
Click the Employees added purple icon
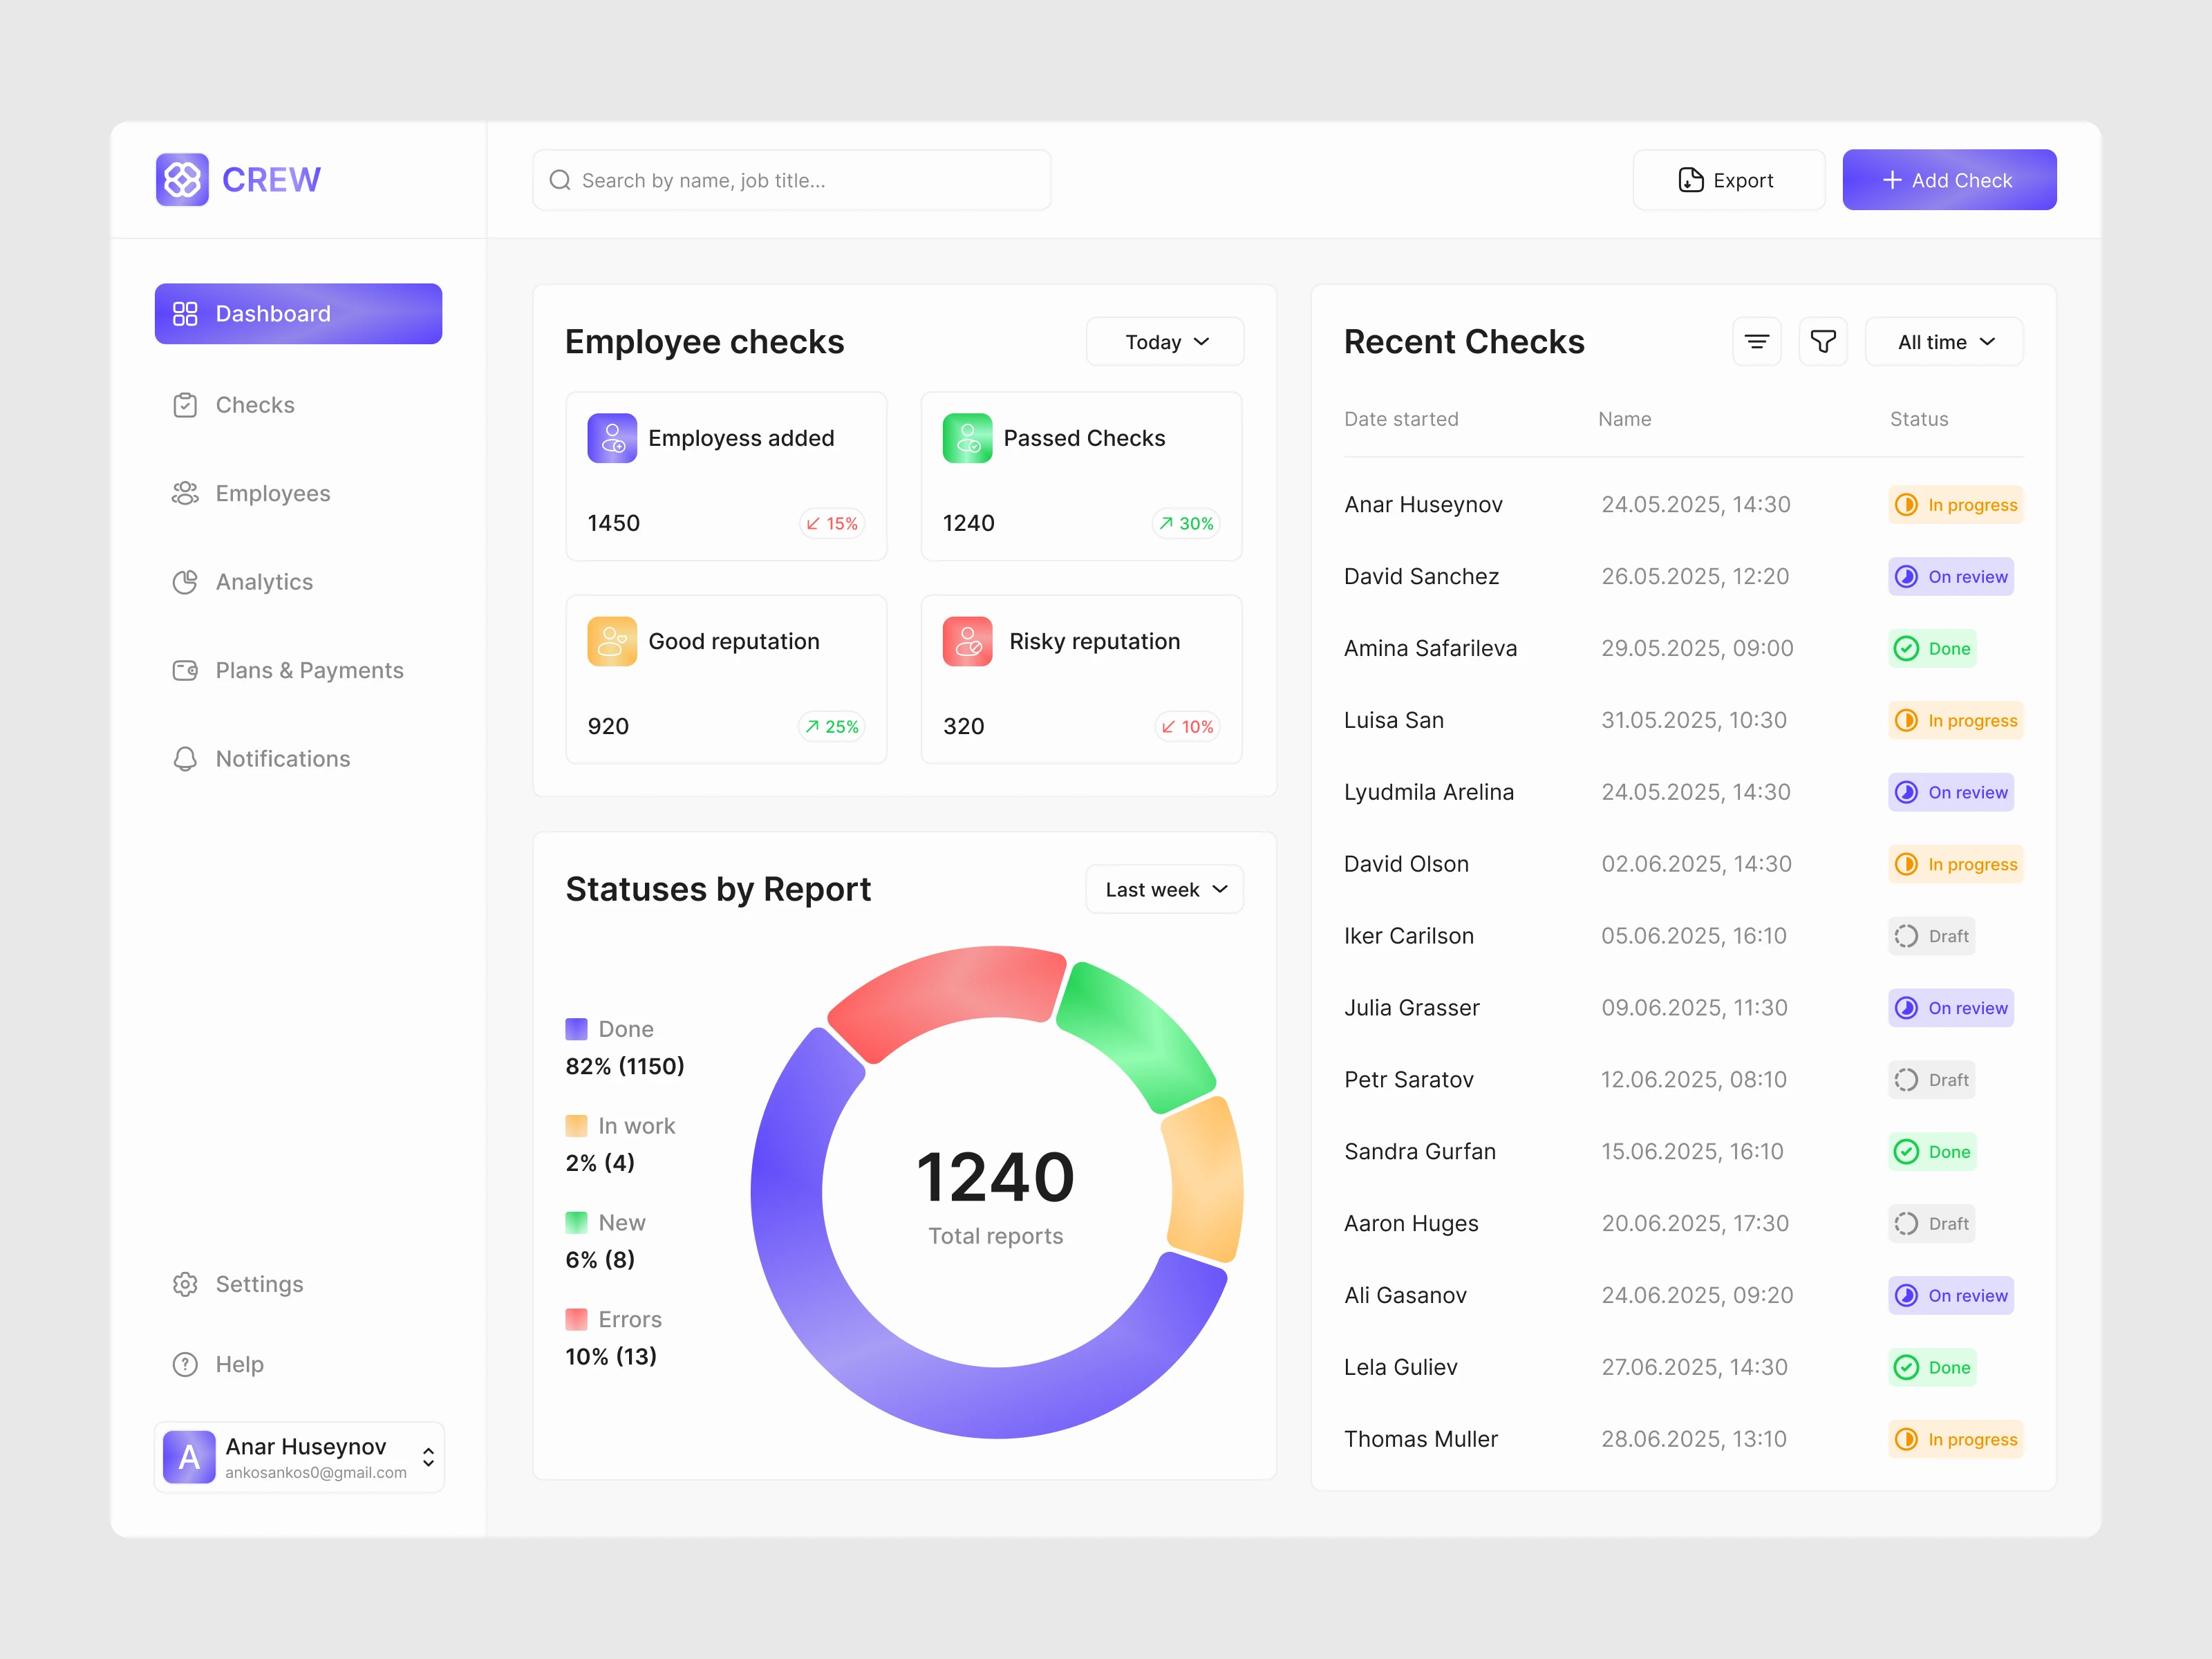(x=612, y=438)
